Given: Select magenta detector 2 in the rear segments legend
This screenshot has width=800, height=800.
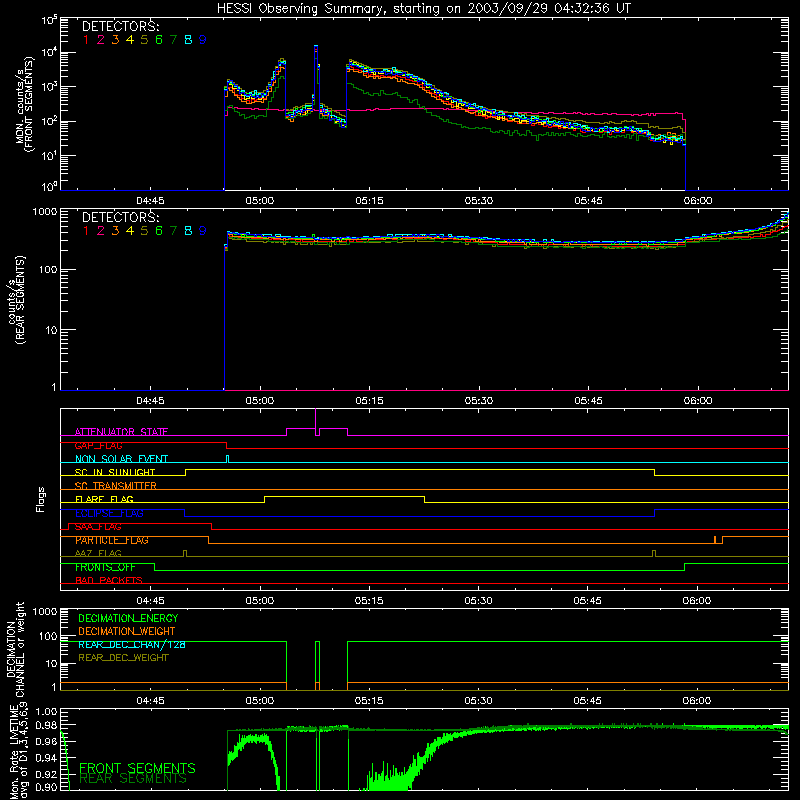Looking at the screenshot, I should click(x=101, y=231).
